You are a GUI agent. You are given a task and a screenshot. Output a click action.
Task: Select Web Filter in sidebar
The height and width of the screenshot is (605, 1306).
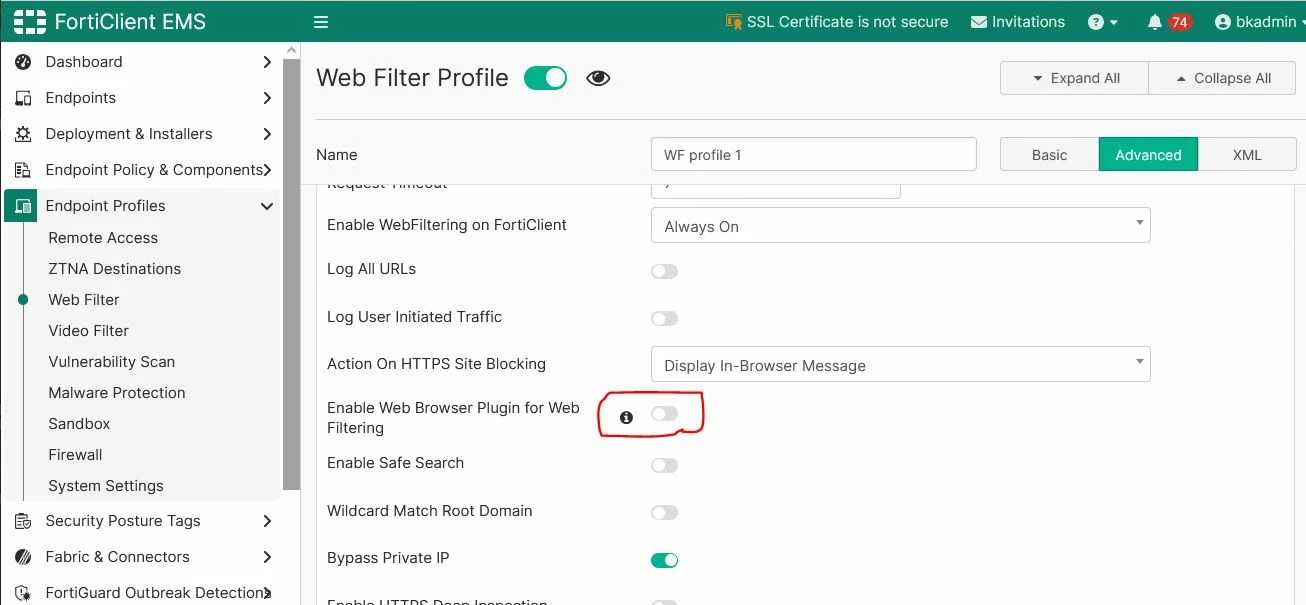pyautogui.click(x=84, y=300)
